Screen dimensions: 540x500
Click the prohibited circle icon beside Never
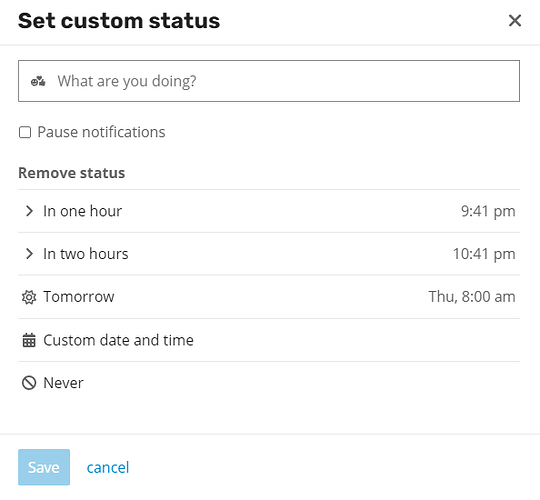29,383
